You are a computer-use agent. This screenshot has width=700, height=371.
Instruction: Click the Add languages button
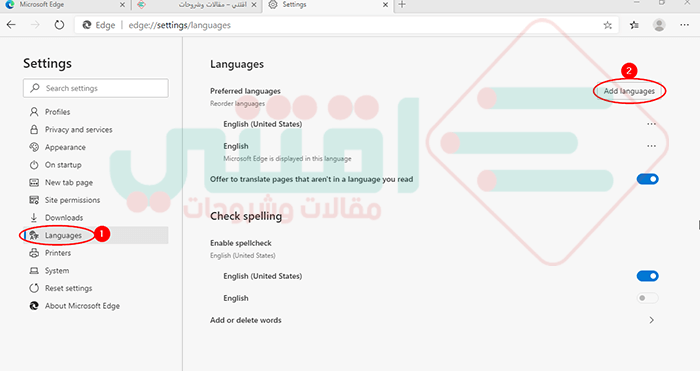point(629,91)
